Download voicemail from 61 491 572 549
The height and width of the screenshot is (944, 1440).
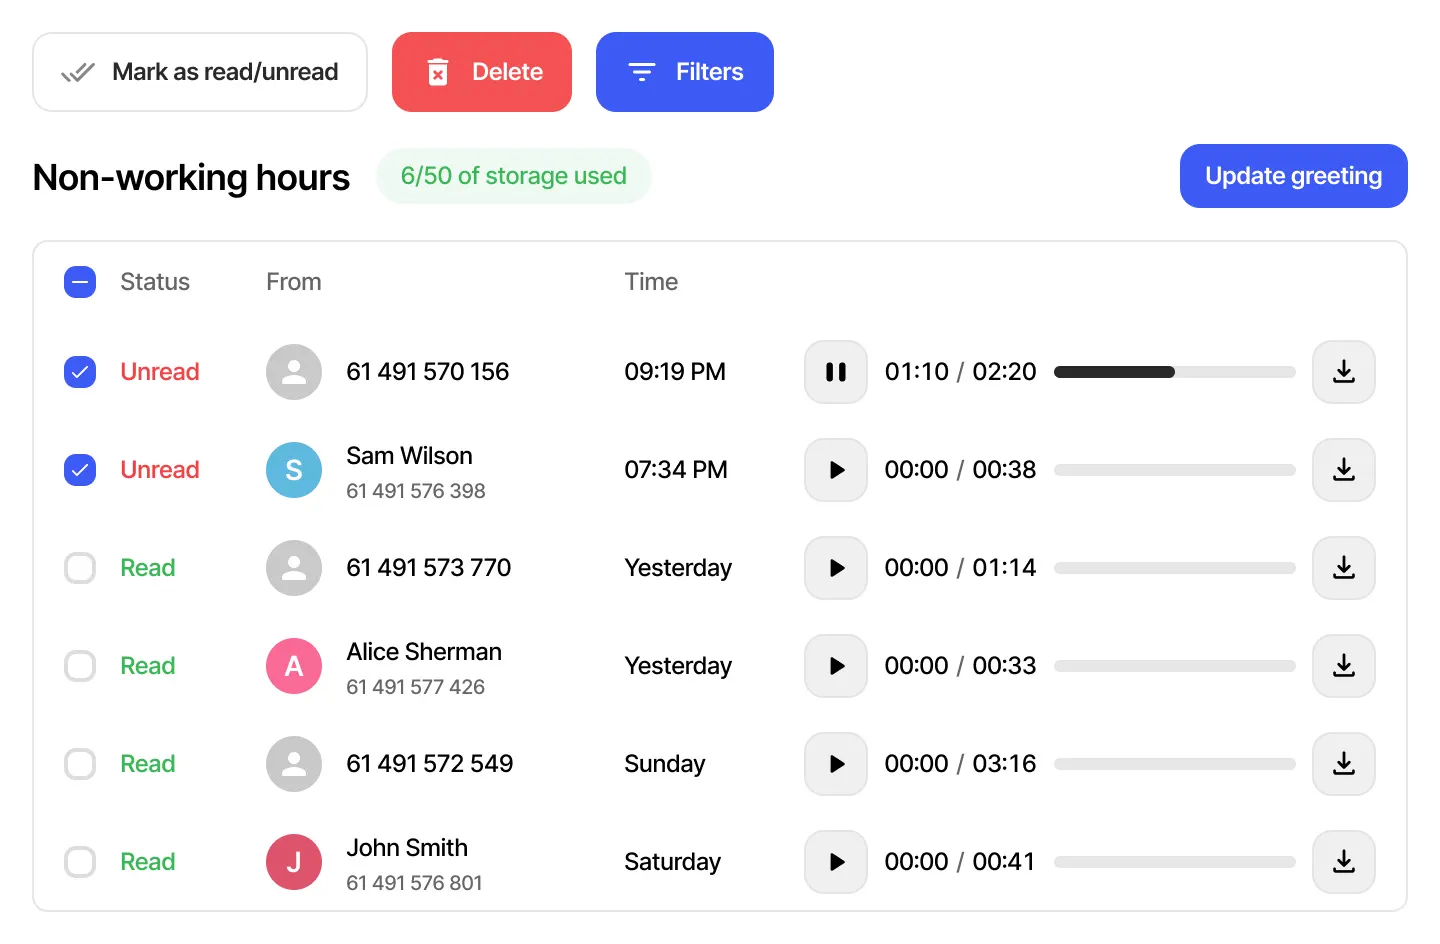(1344, 764)
